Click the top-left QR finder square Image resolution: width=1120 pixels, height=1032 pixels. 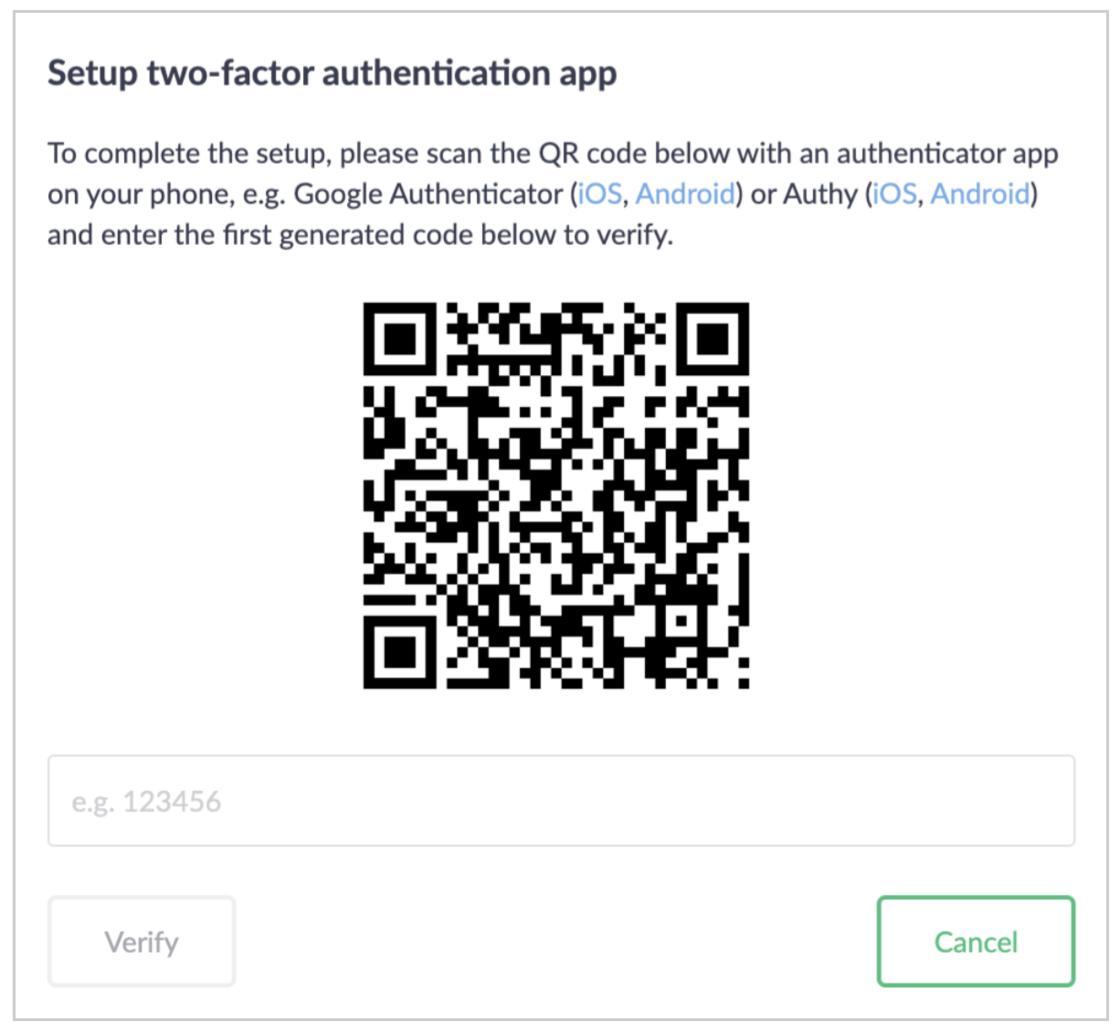click(x=398, y=340)
